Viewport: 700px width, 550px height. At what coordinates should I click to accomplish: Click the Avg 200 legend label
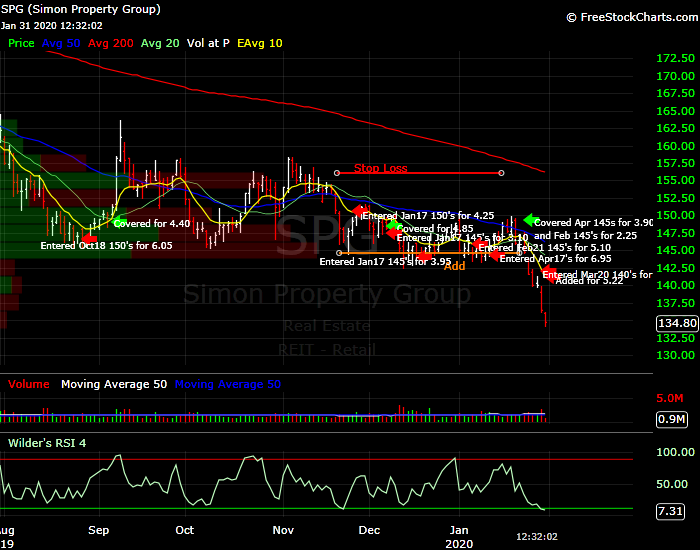pyautogui.click(x=111, y=43)
